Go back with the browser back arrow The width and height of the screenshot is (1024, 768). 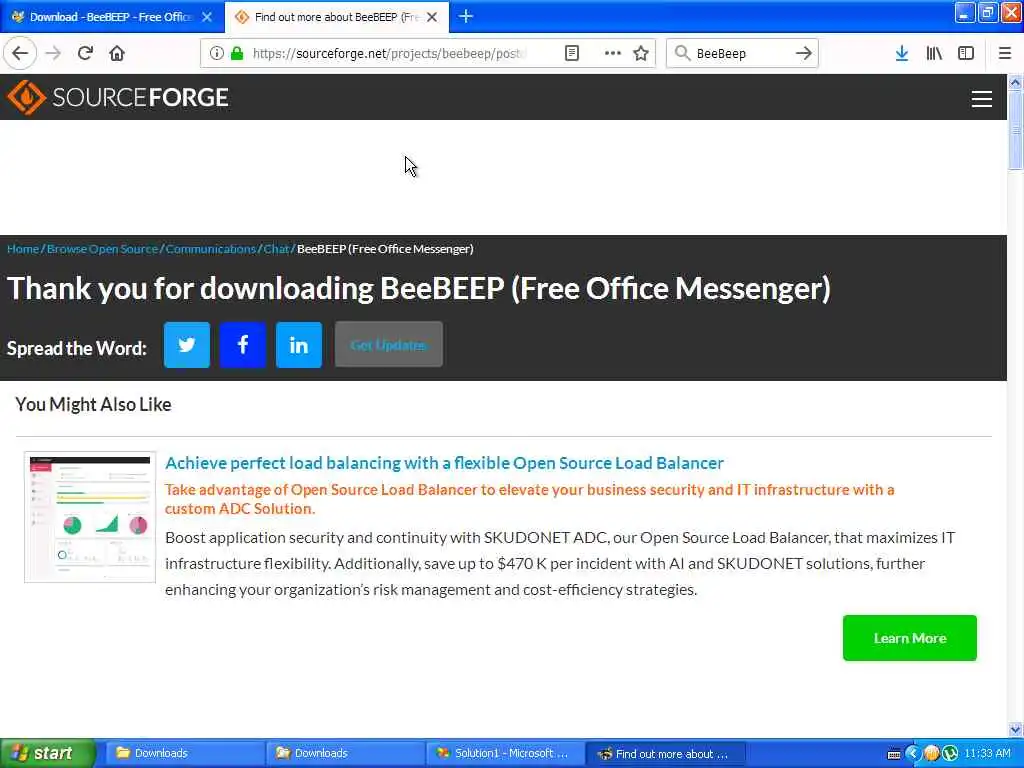(x=20, y=53)
